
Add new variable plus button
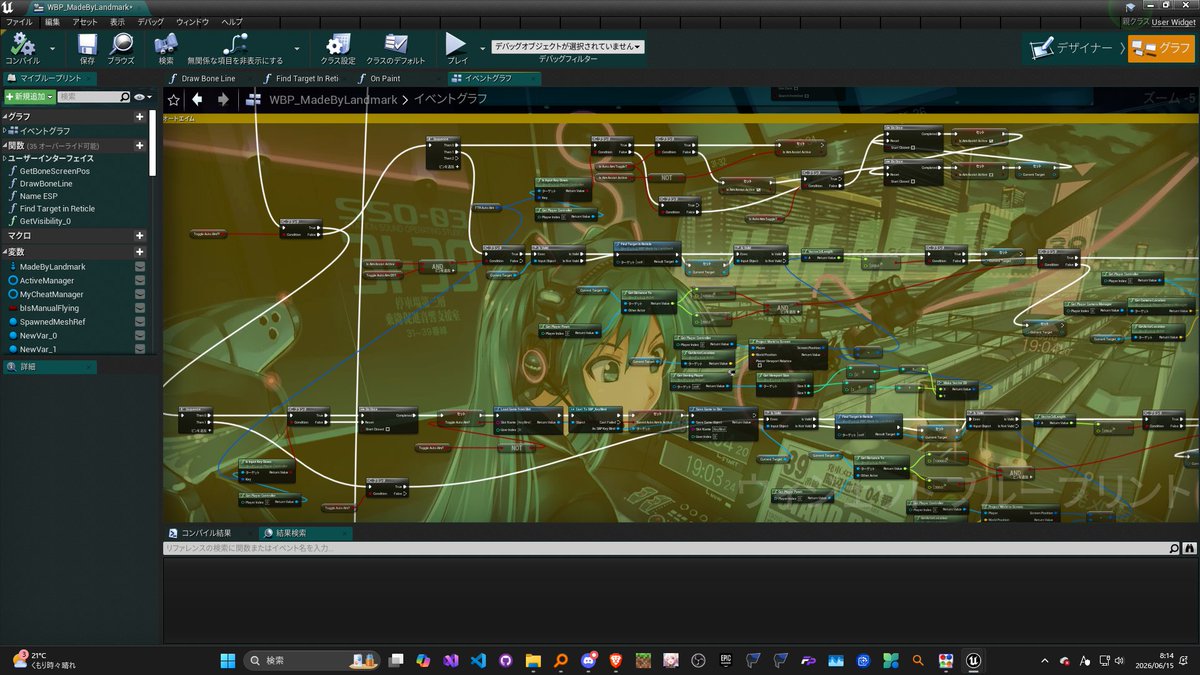140,252
